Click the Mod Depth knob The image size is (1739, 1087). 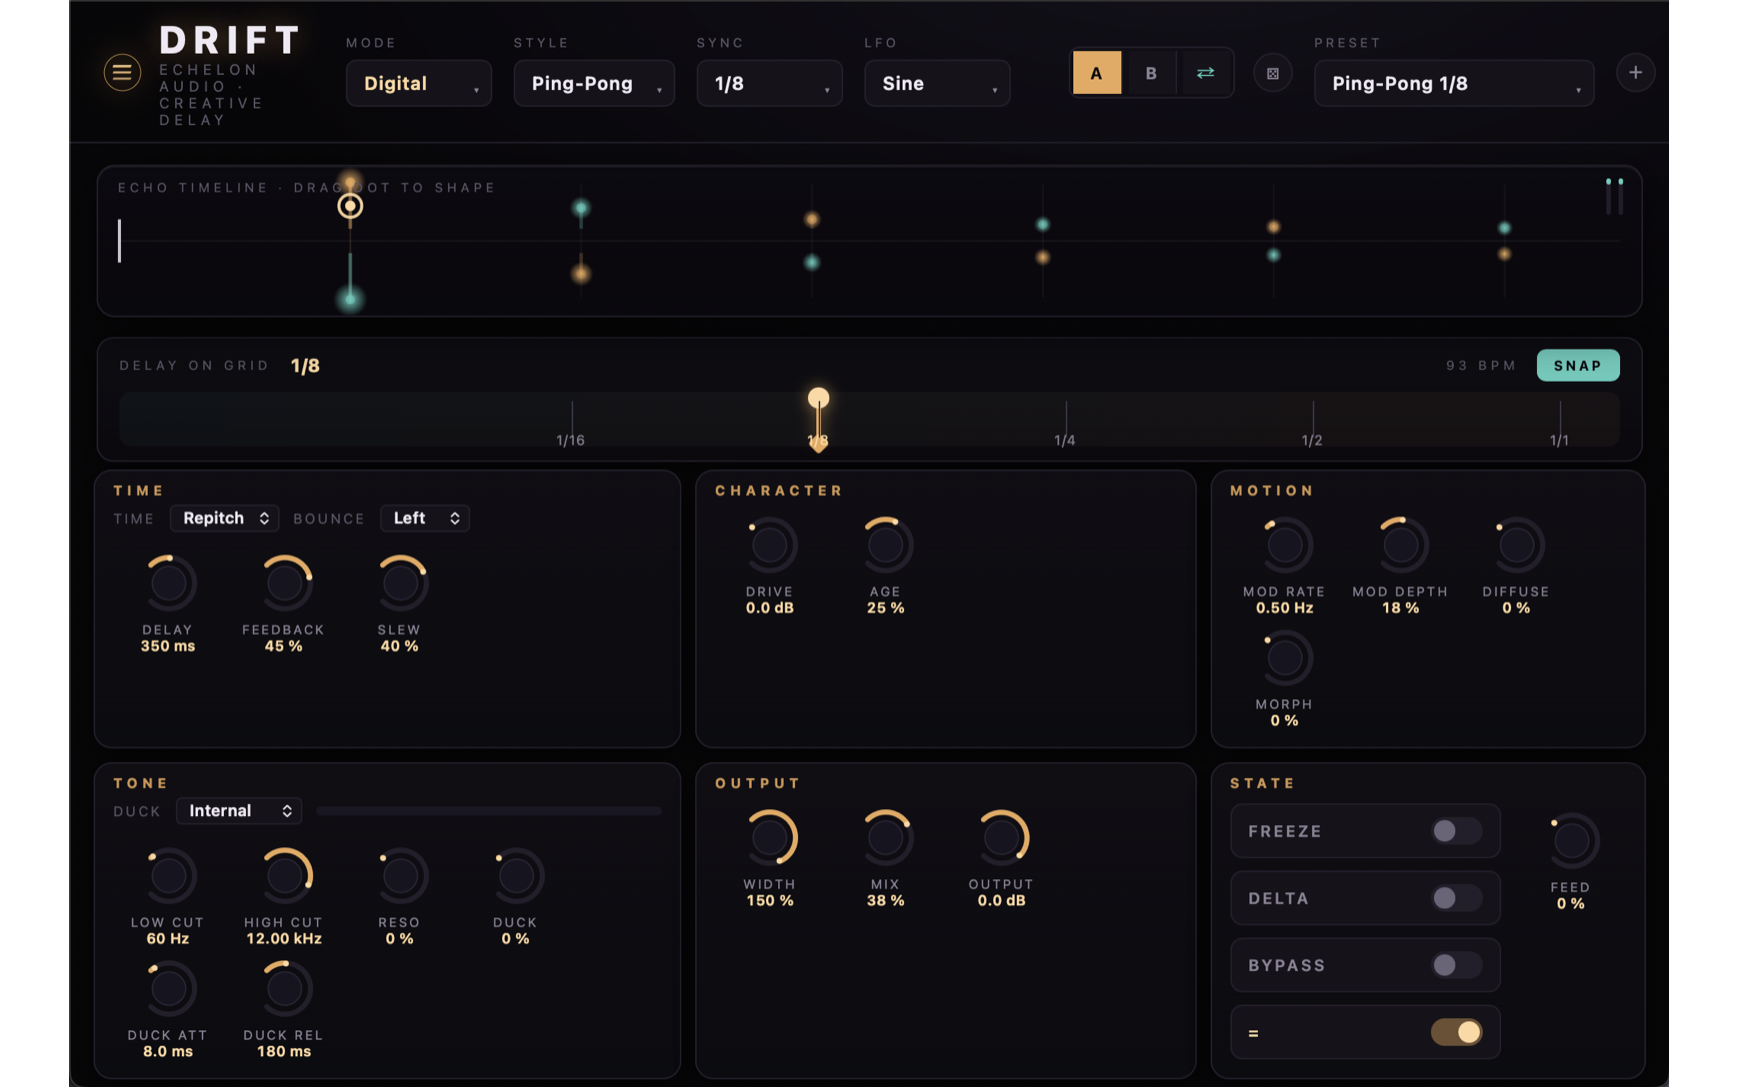1400,545
